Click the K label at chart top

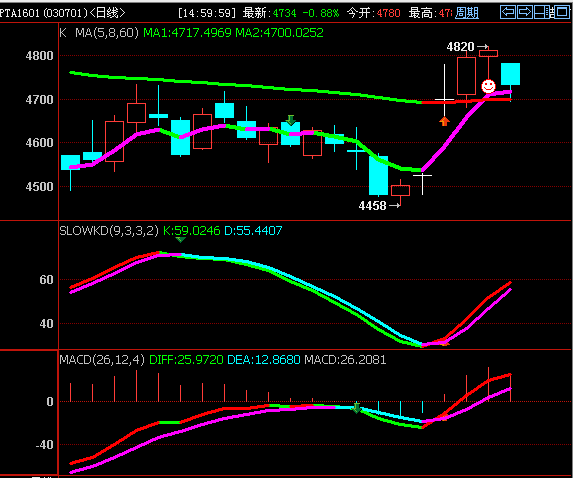pos(63,33)
